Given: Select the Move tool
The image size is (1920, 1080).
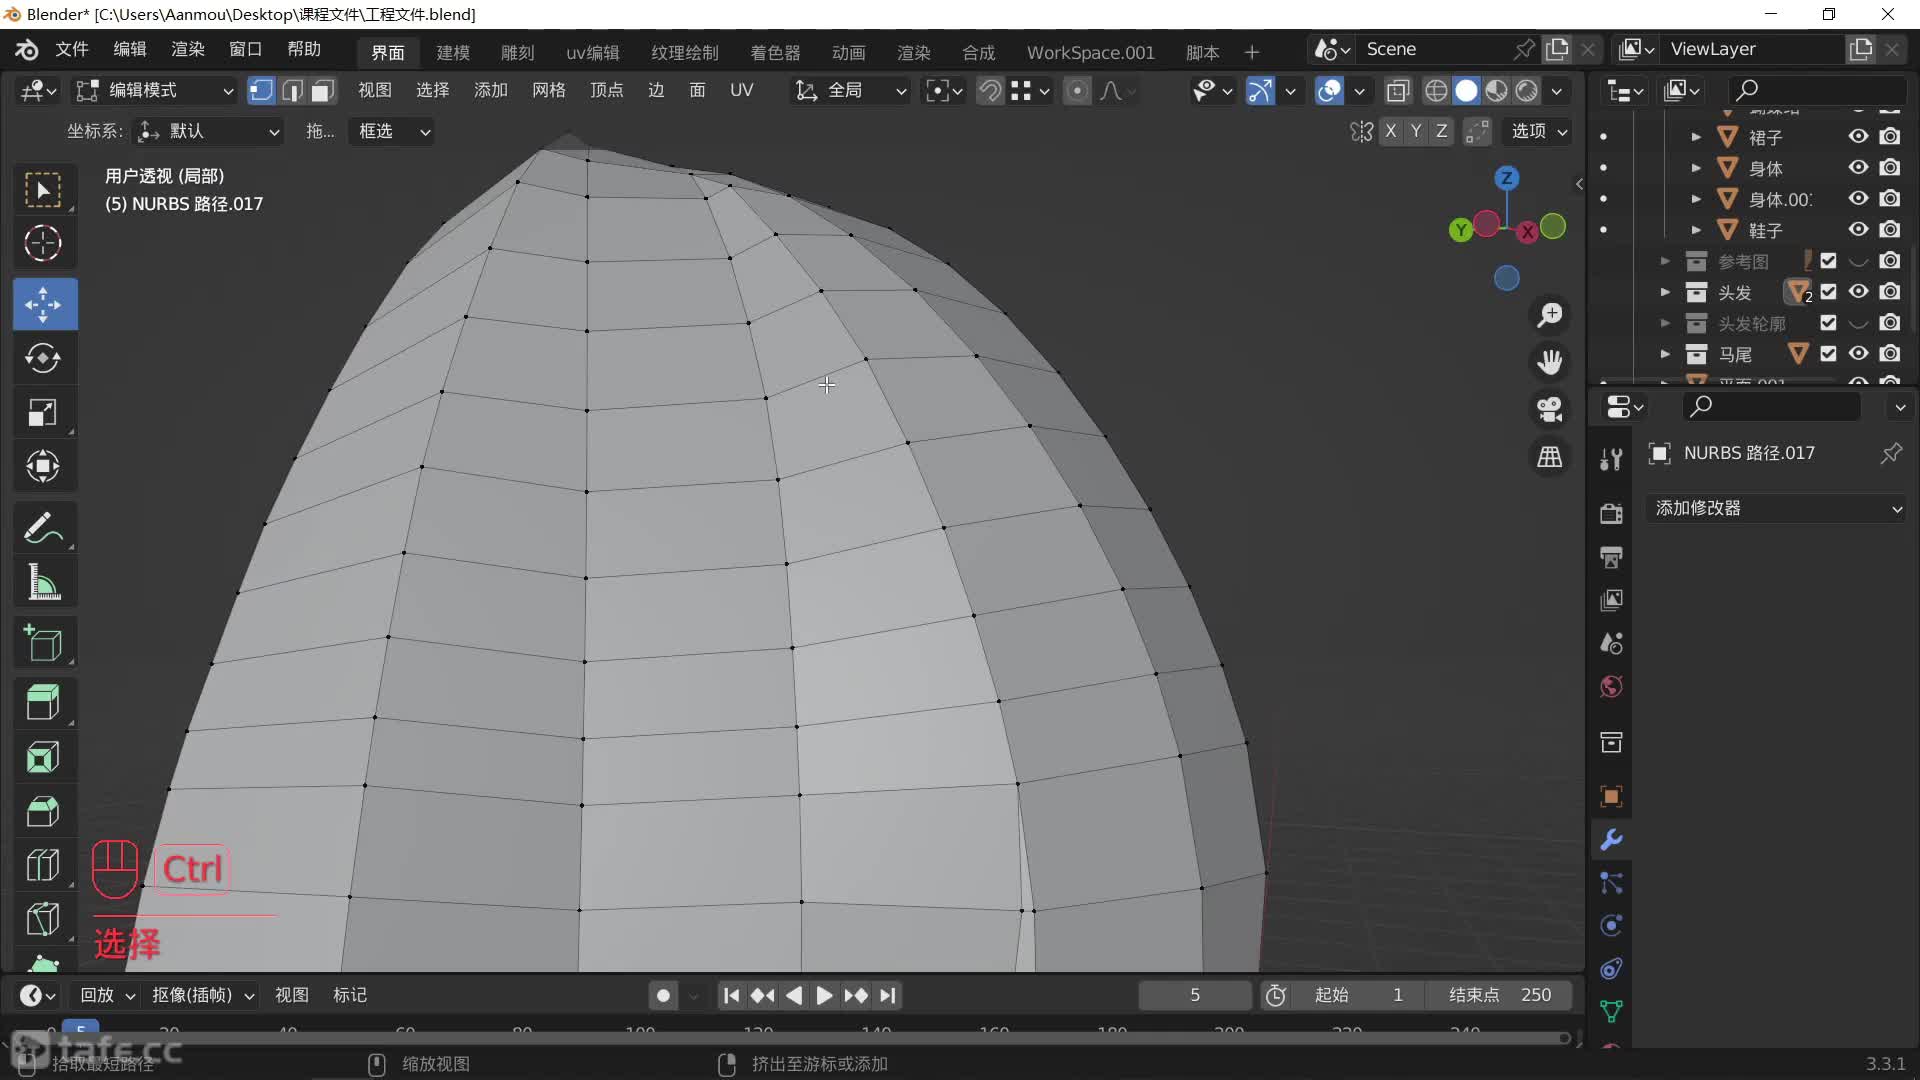Looking at the screenshot, I should click(43, 304).
